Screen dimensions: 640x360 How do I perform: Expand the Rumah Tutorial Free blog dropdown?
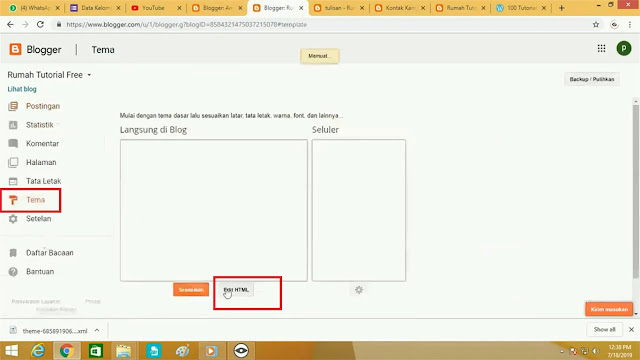coord(89,75)
